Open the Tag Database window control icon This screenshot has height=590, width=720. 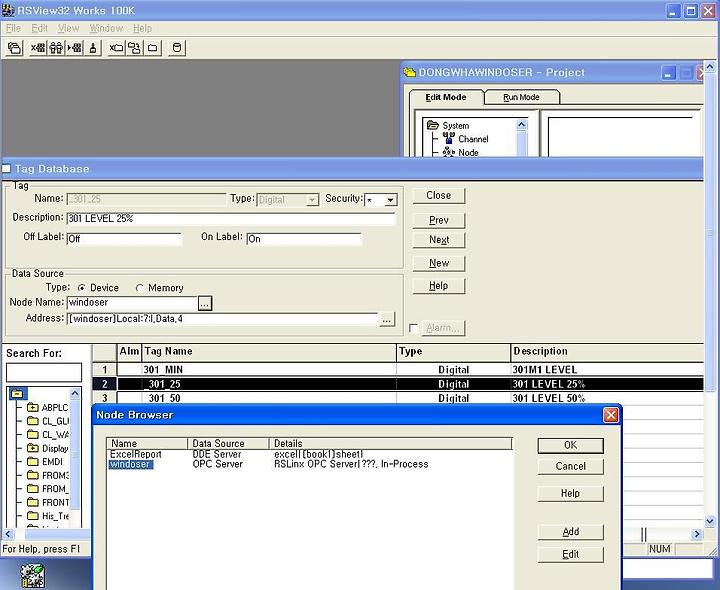[x=6, y=169]
